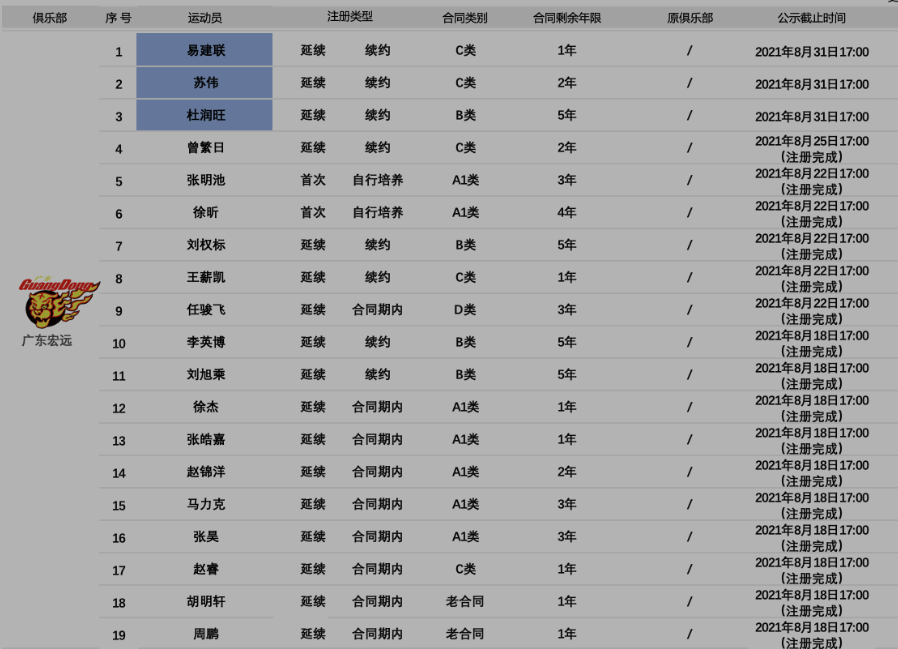Select highlighted player cell 易建联

click(204, 49)
